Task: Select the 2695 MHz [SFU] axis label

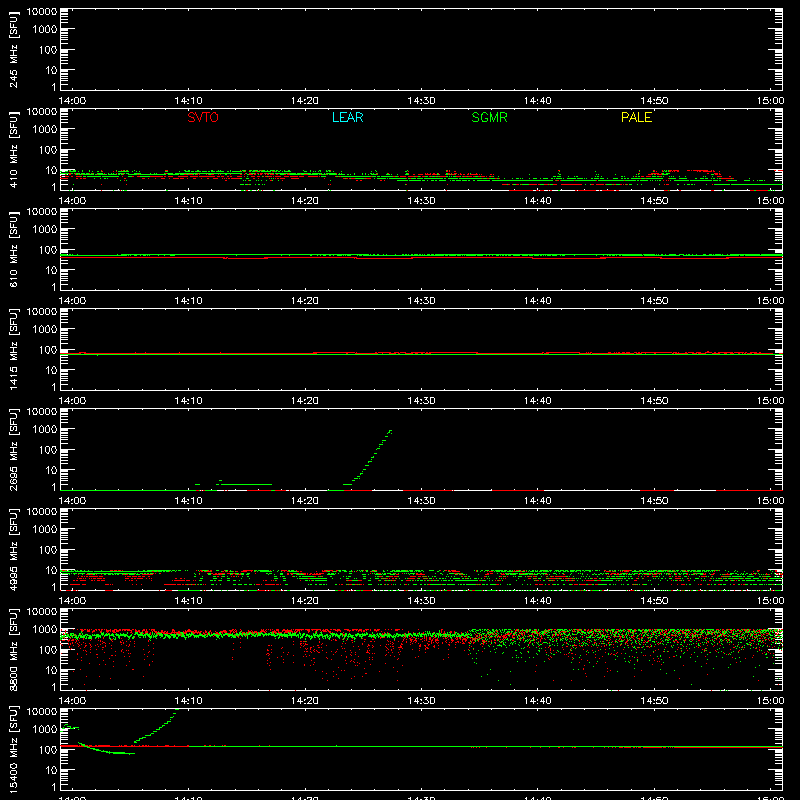Action: pyautogui.click(x=14, y=449)
